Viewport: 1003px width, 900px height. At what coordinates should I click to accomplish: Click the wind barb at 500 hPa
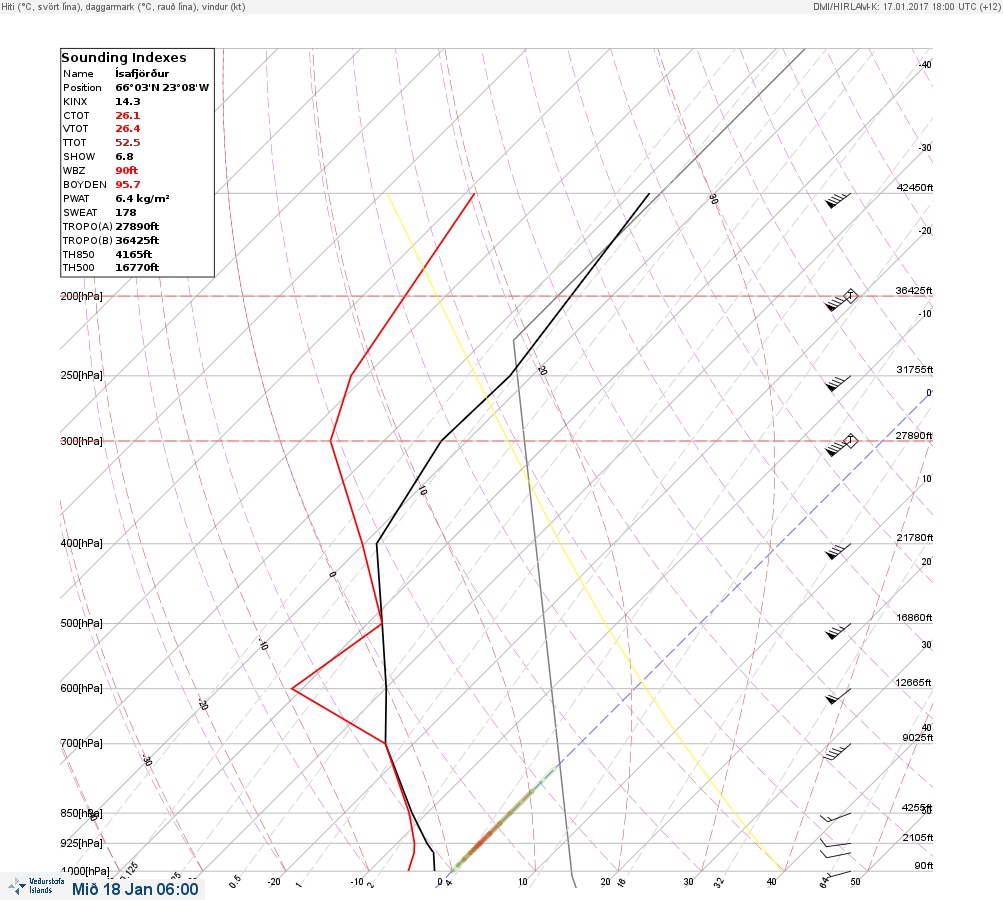click(837, 631)
